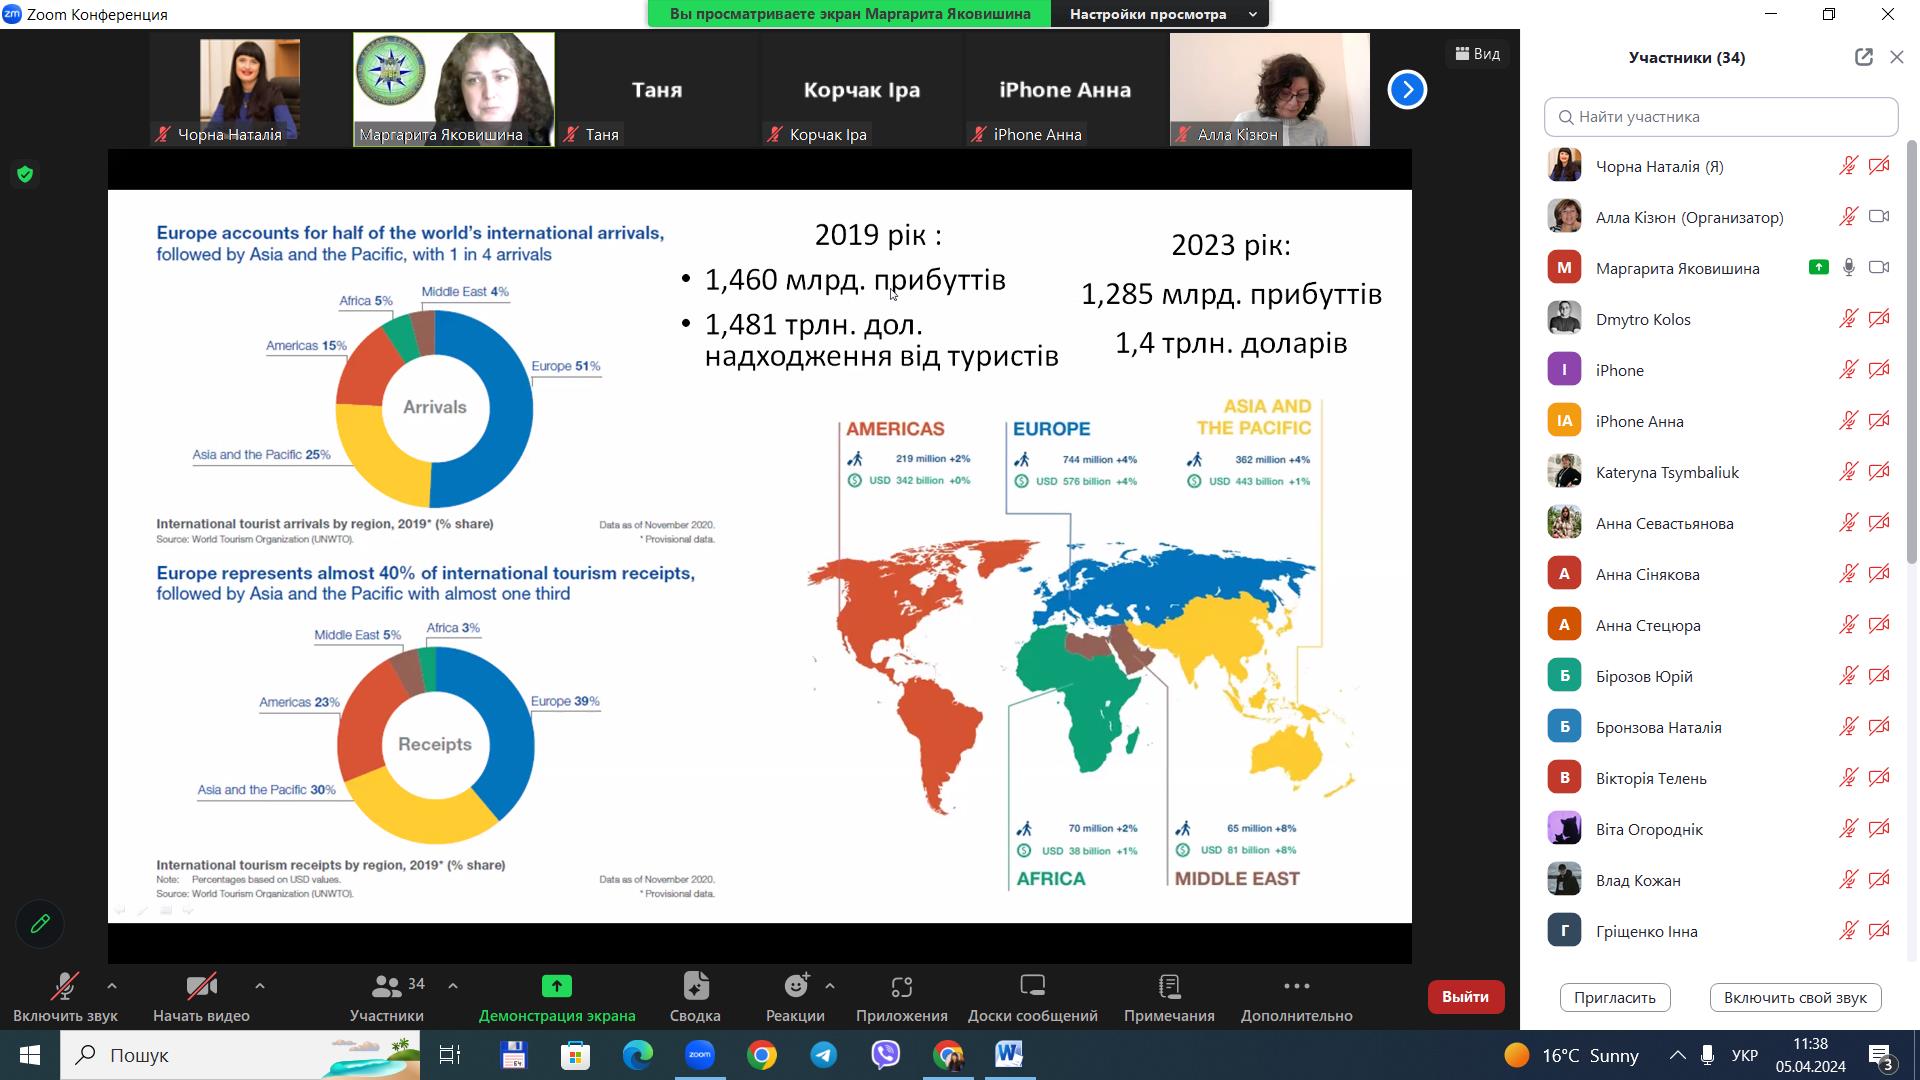Open the Zoom app in the taskbar
Viewport: 1920px width, 1080px height.
coord(700,1055)
